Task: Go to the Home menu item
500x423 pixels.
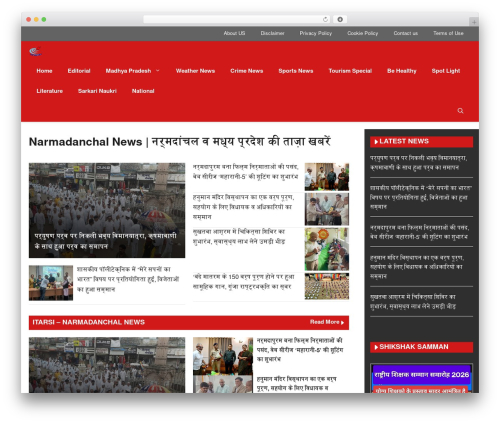Action: [x=44, y=71]
